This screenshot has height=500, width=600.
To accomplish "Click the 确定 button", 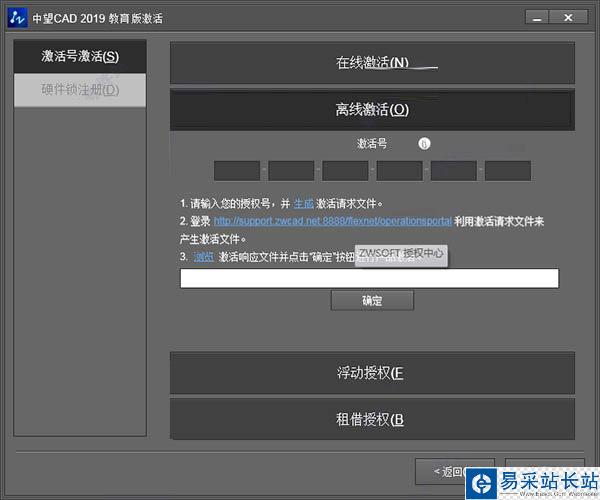I will [372, 301].
